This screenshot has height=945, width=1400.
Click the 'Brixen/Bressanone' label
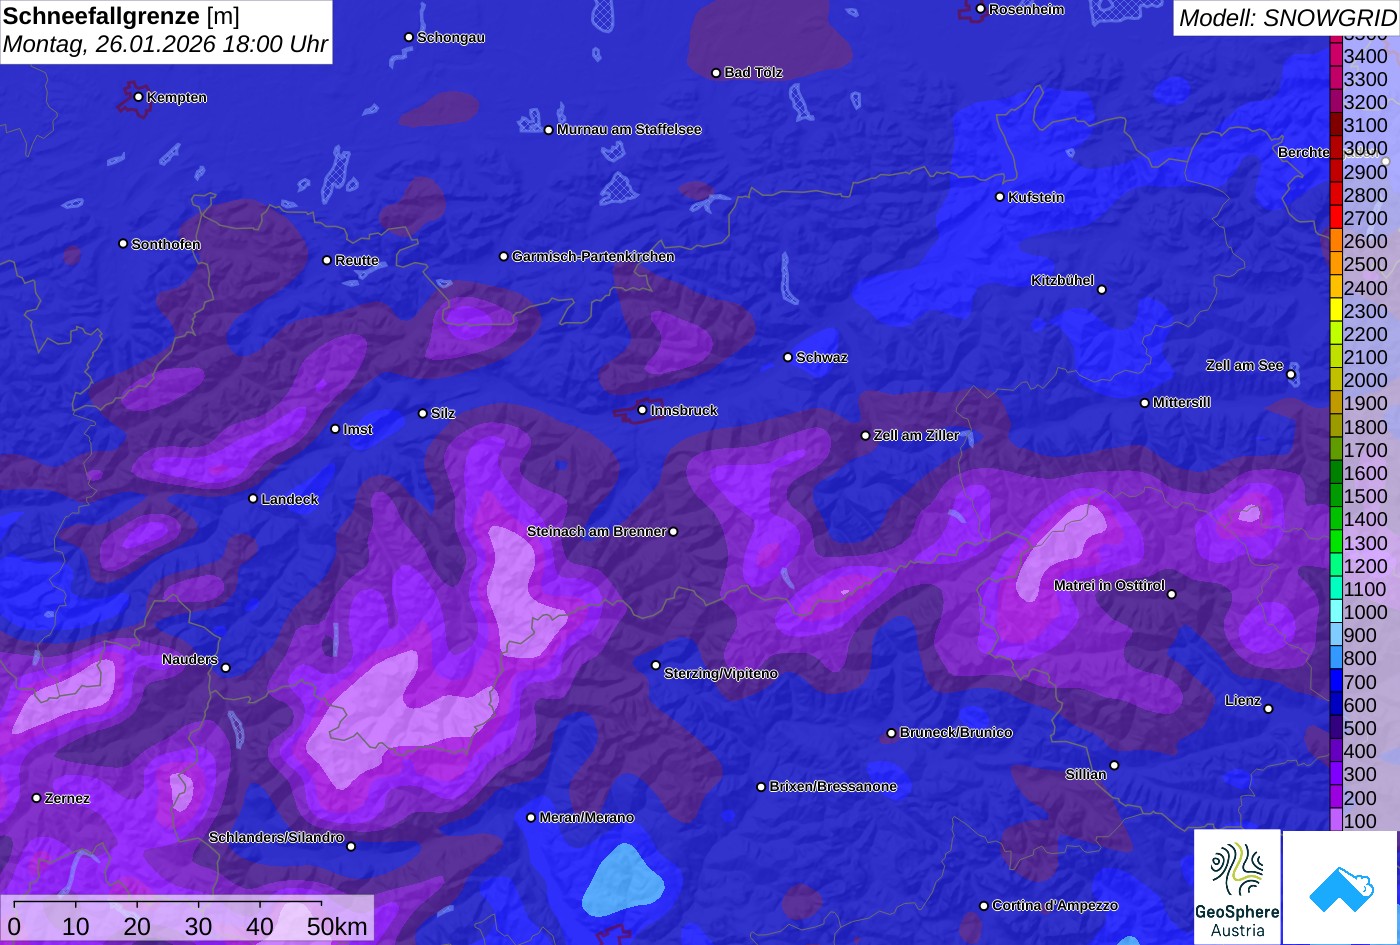click(833, 786)
